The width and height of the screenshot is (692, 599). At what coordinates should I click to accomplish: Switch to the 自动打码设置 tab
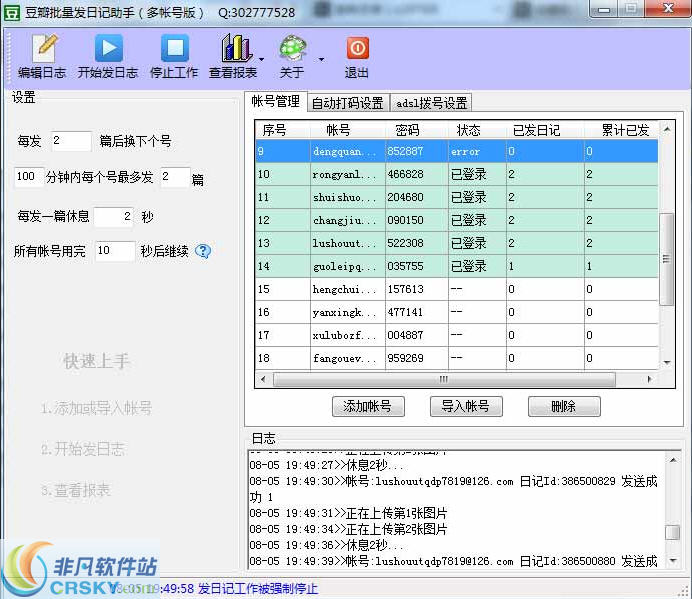[x=348, y=103]
